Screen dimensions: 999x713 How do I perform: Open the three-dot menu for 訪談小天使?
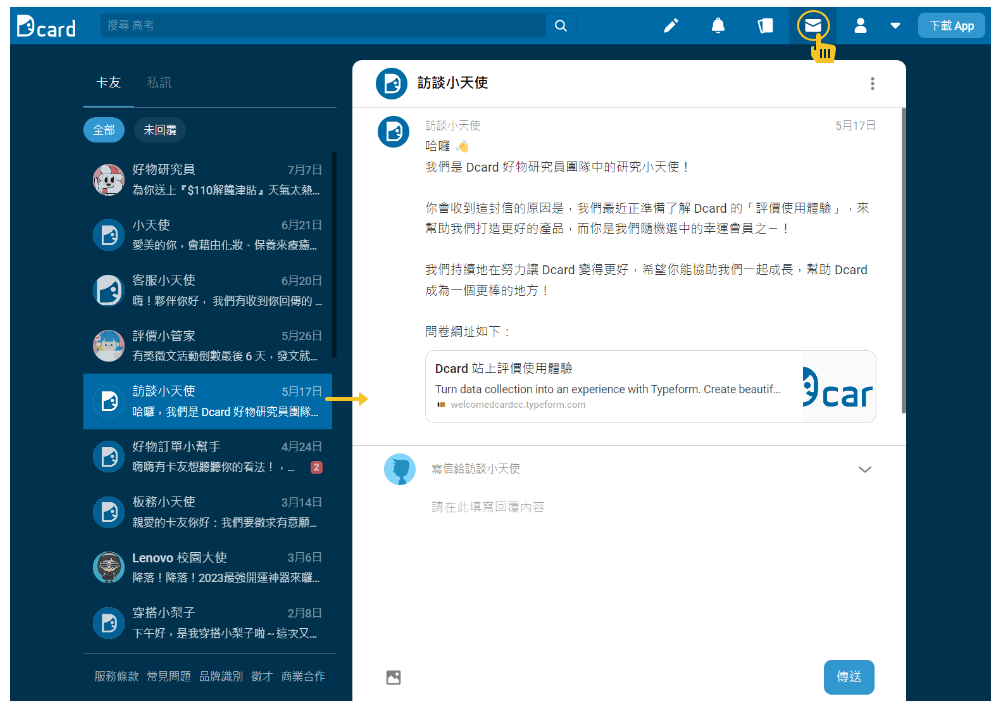pyautogui.click(x=872, y=84)
